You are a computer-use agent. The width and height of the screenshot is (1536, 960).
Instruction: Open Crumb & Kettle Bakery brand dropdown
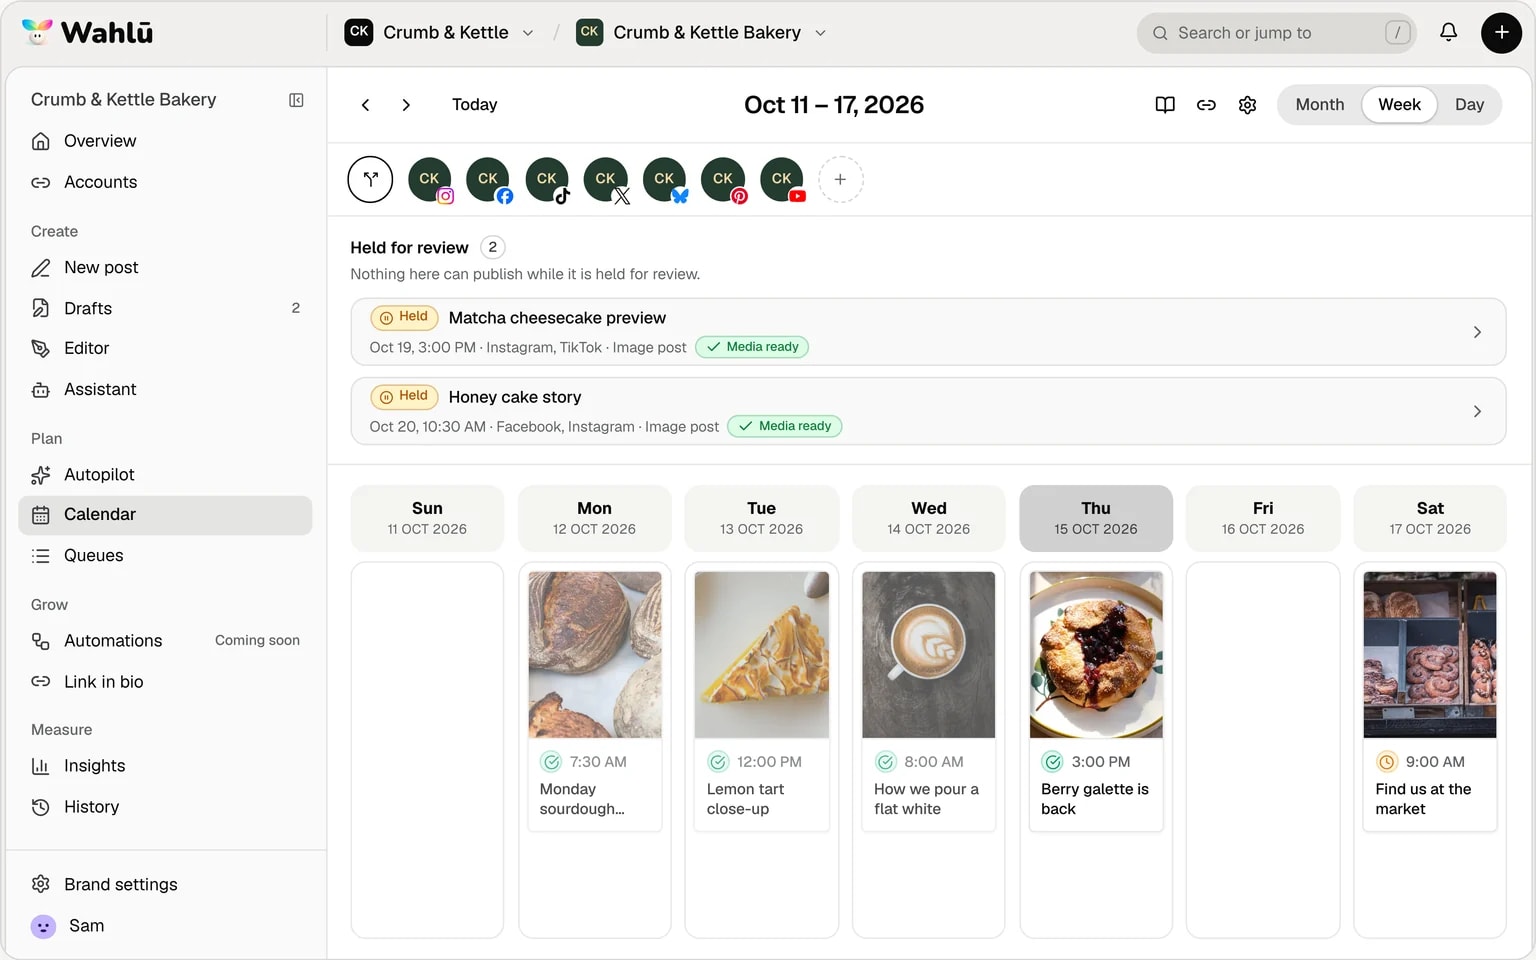pos(701,33)
